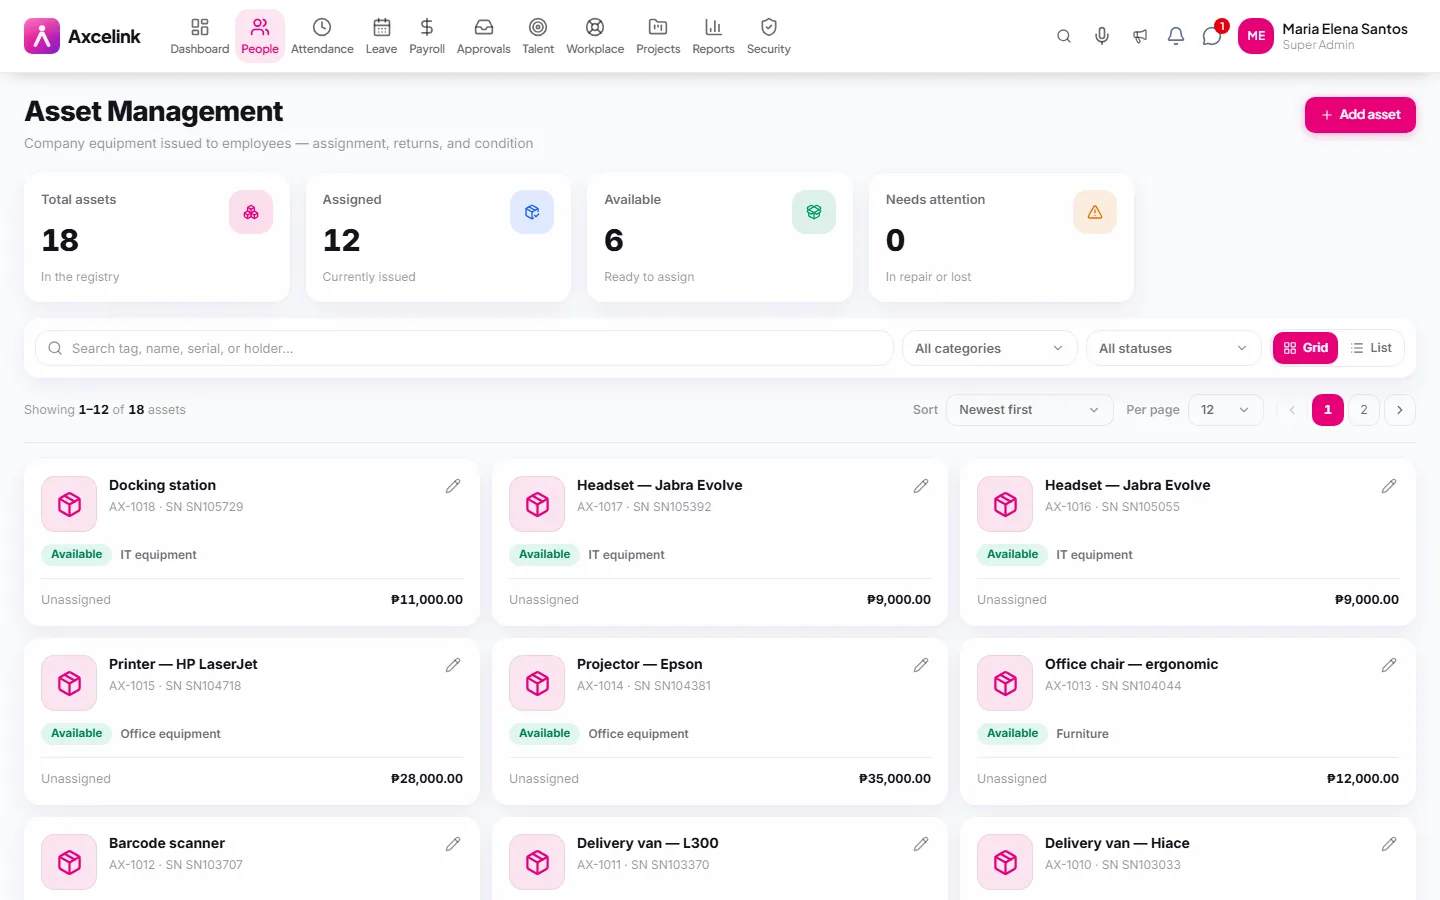
Task: Focus the asset search field
Action: coord(464,348)
